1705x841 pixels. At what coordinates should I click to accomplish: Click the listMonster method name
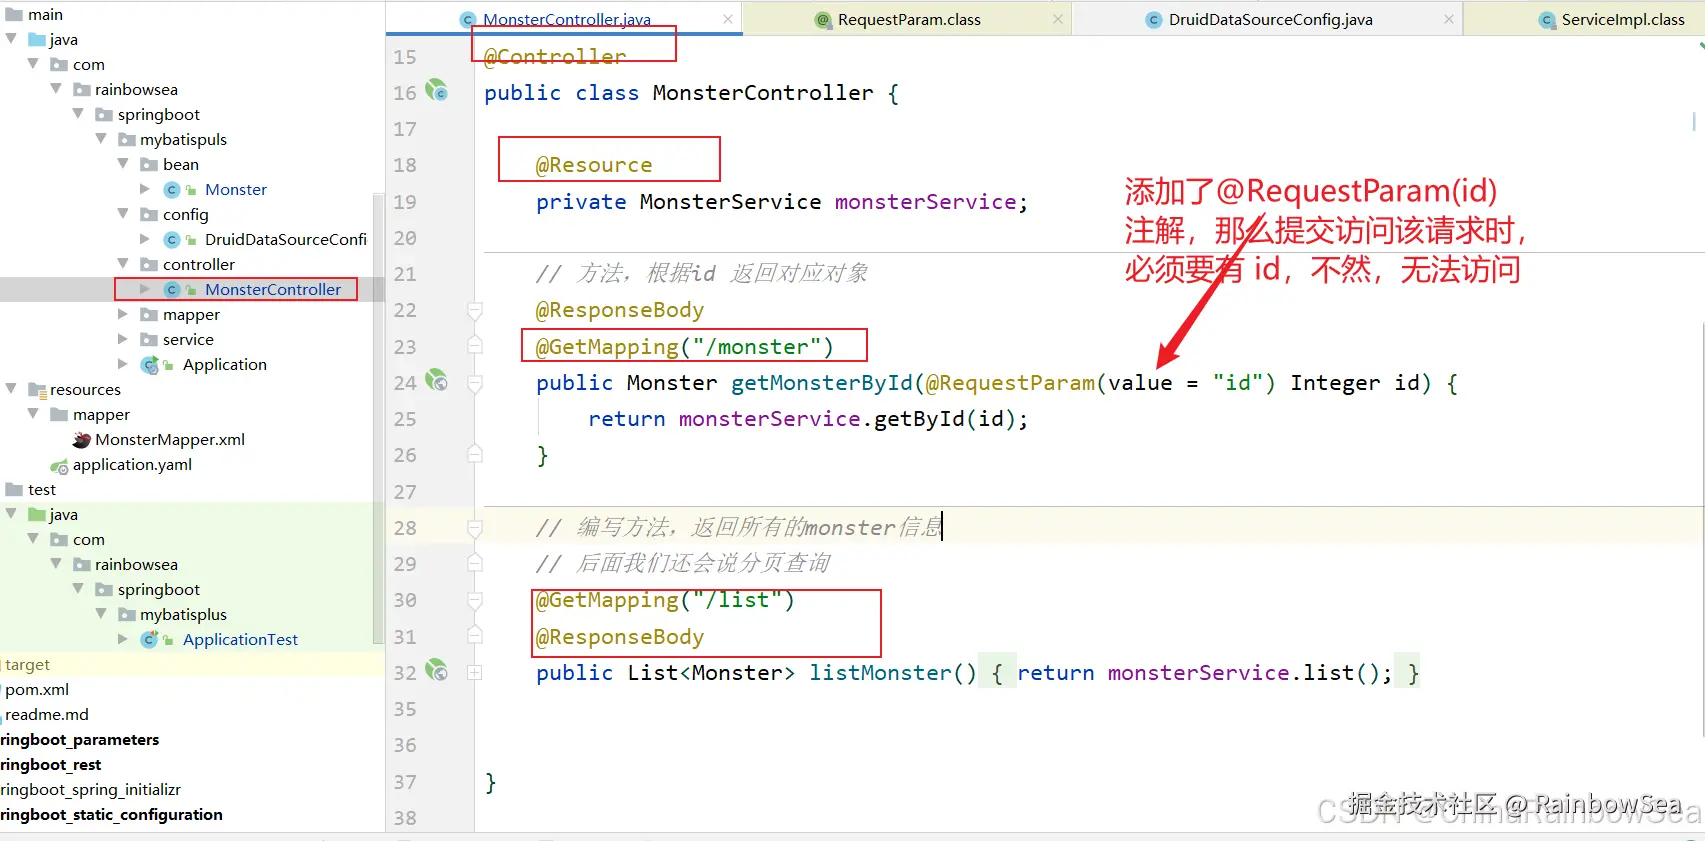(880, 673)
